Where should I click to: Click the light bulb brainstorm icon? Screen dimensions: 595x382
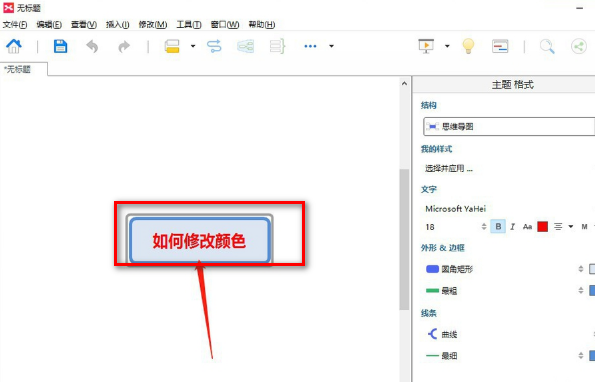(x=468, y=46)
